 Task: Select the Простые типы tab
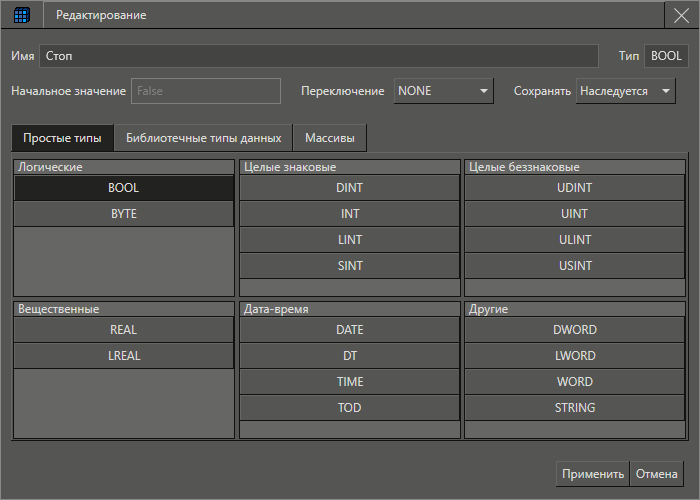pos(62,138)
